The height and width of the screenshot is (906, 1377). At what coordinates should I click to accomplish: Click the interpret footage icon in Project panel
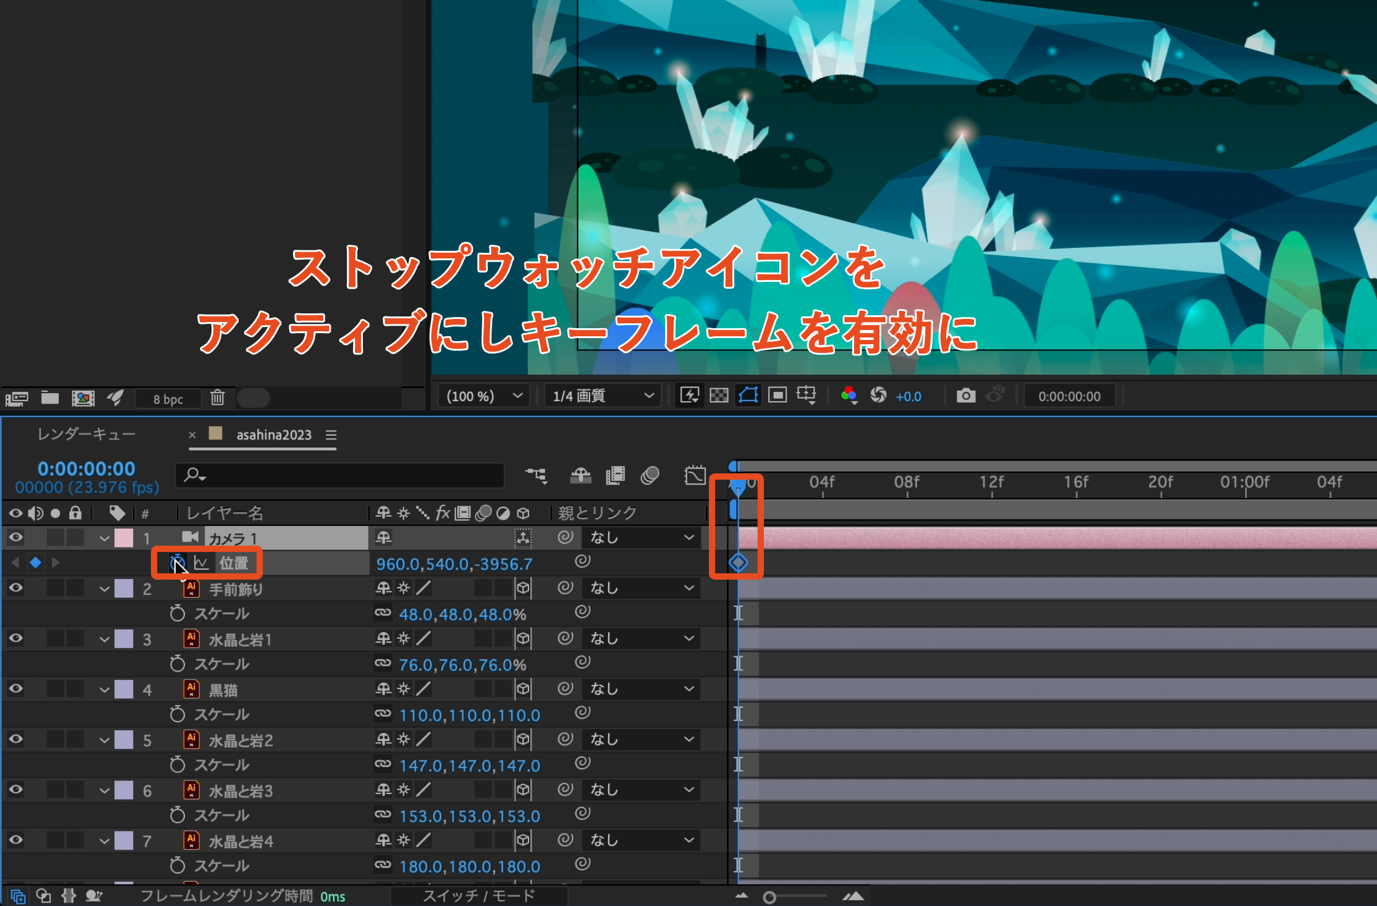coord(17,398)
